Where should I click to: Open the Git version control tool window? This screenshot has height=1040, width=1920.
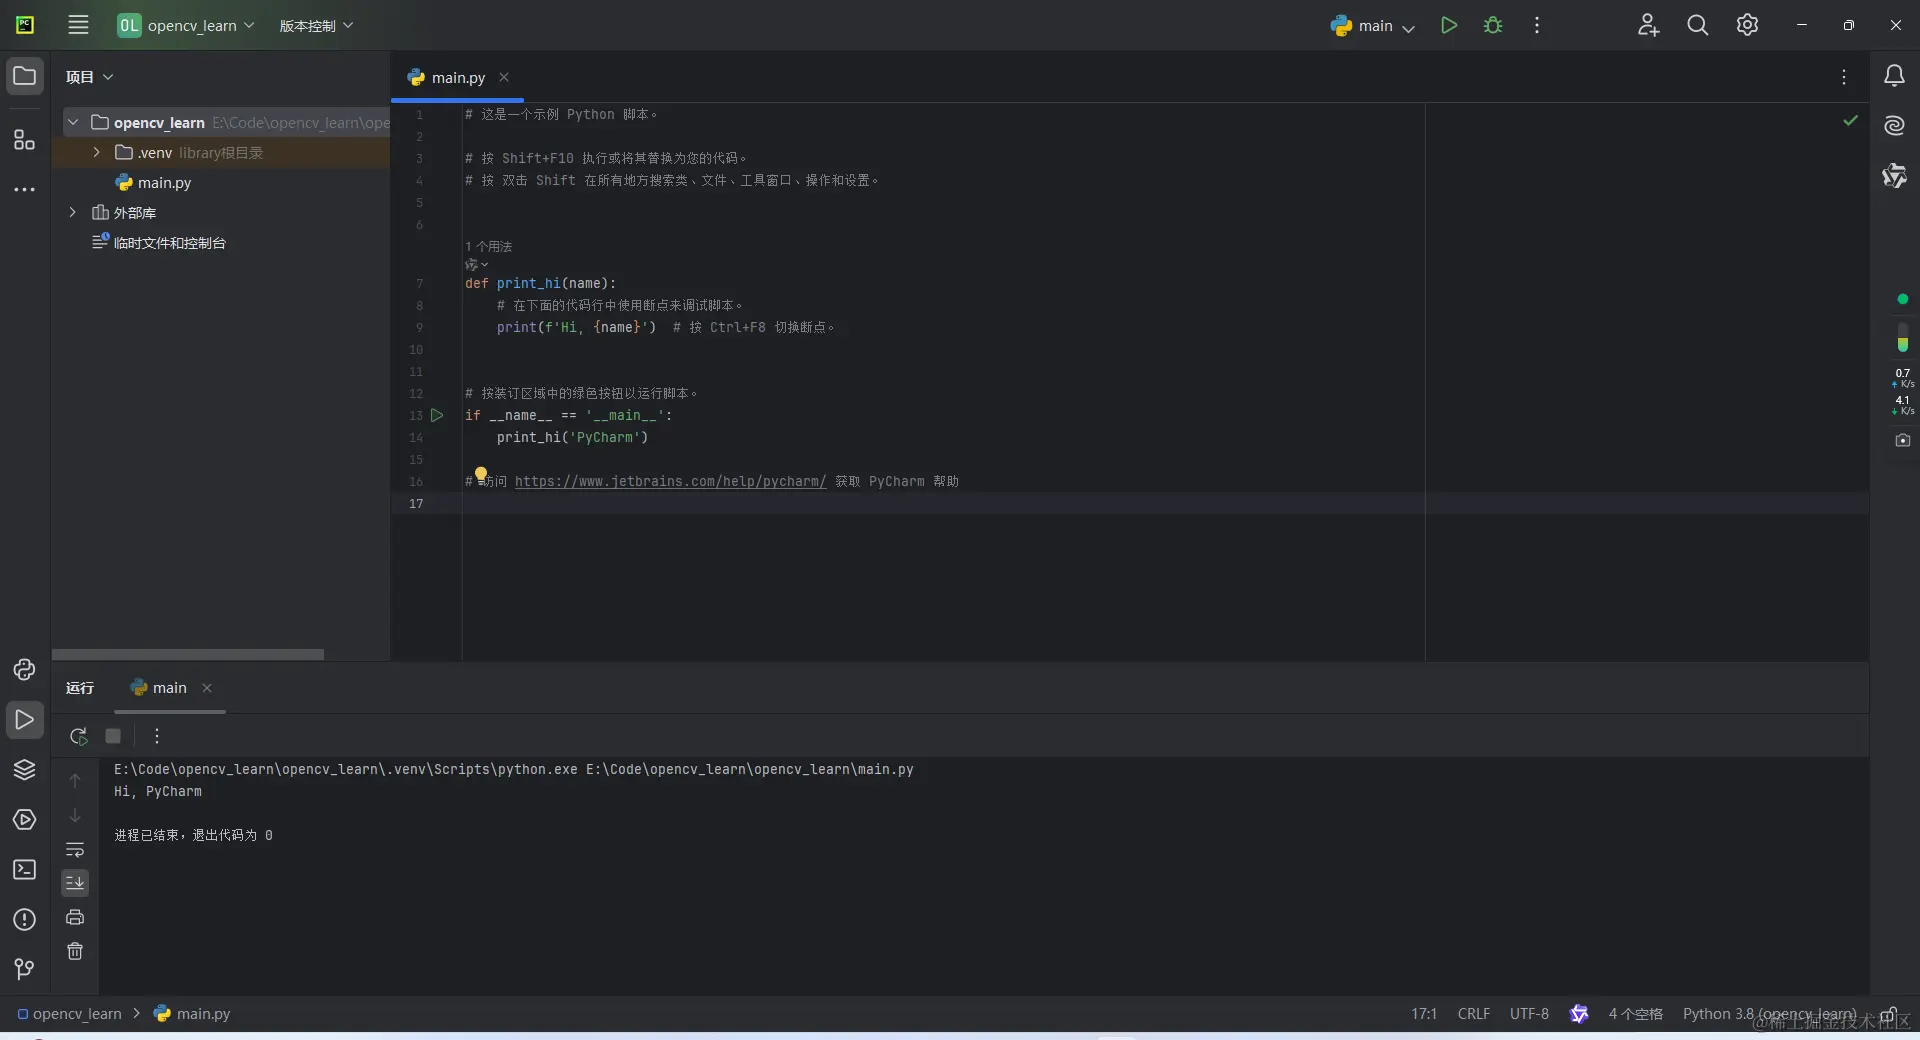pyautogui.click(x=24, y=969)
